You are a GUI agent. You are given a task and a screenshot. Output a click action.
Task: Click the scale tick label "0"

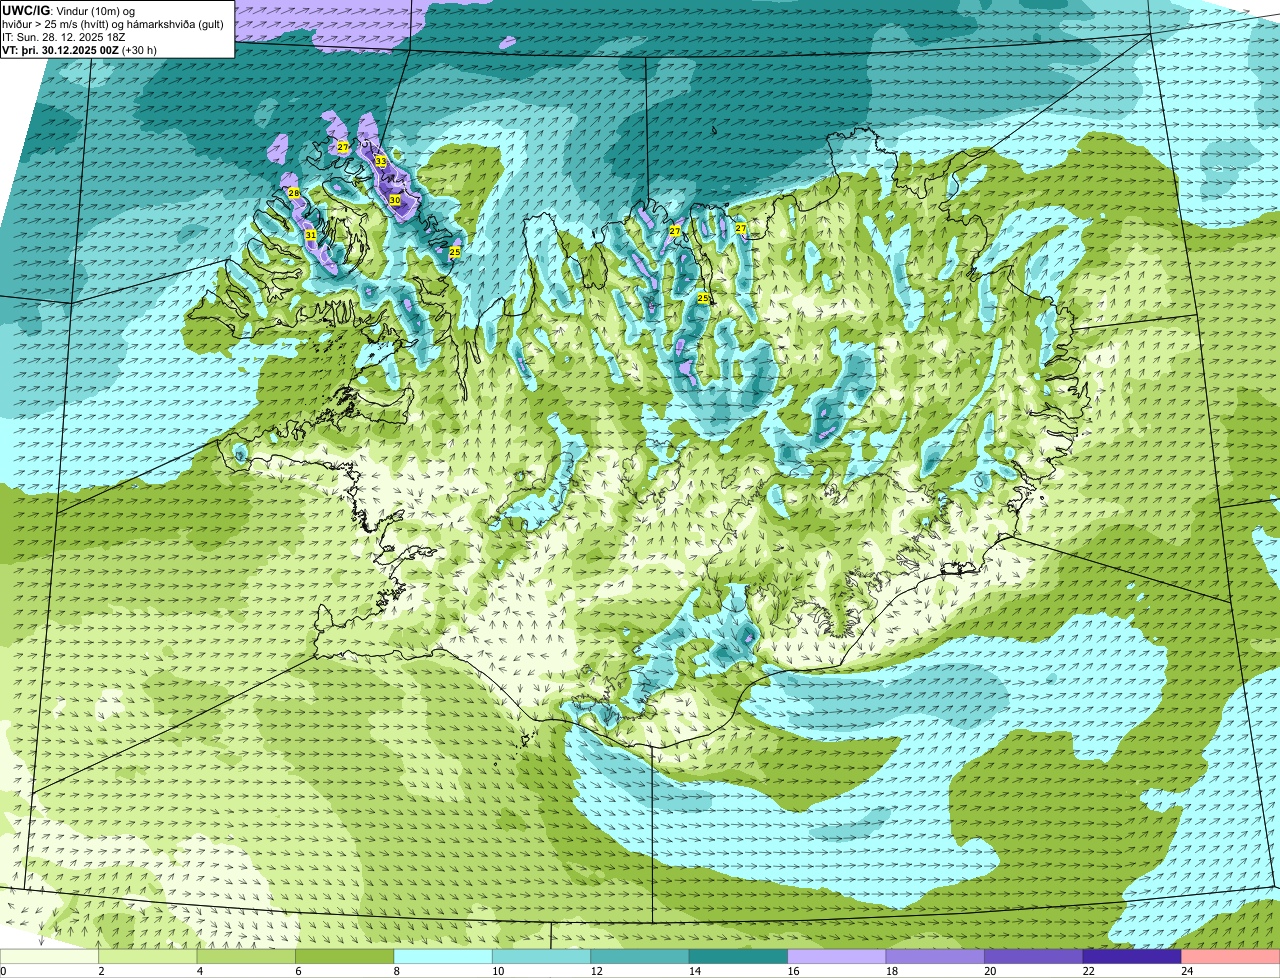click(x=3, y=971)
